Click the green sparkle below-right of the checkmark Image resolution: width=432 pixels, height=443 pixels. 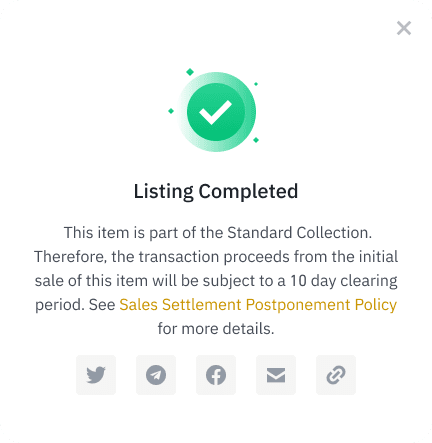256,140
